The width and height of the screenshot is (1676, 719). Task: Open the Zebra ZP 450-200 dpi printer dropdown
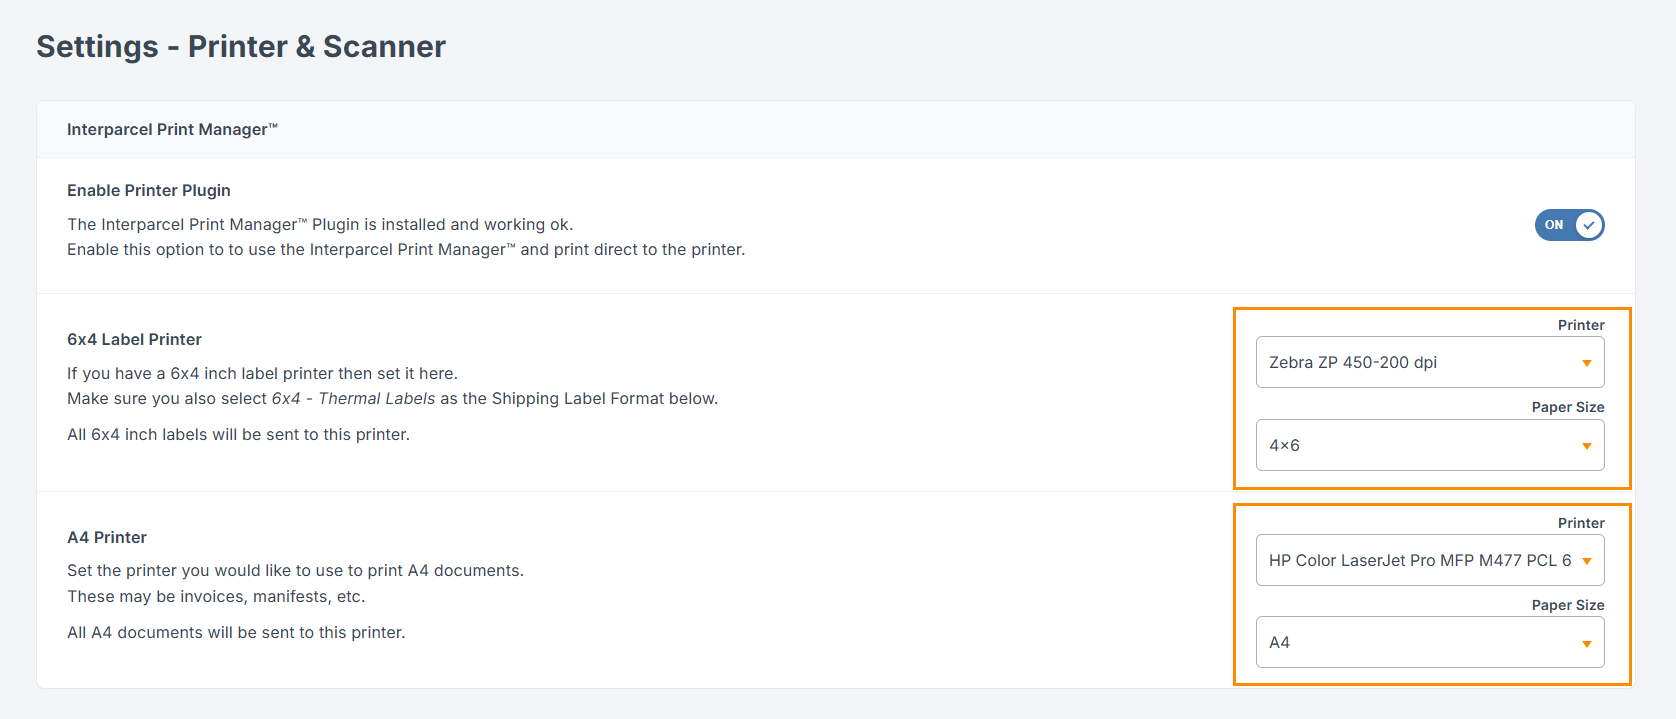[1420, 362]
